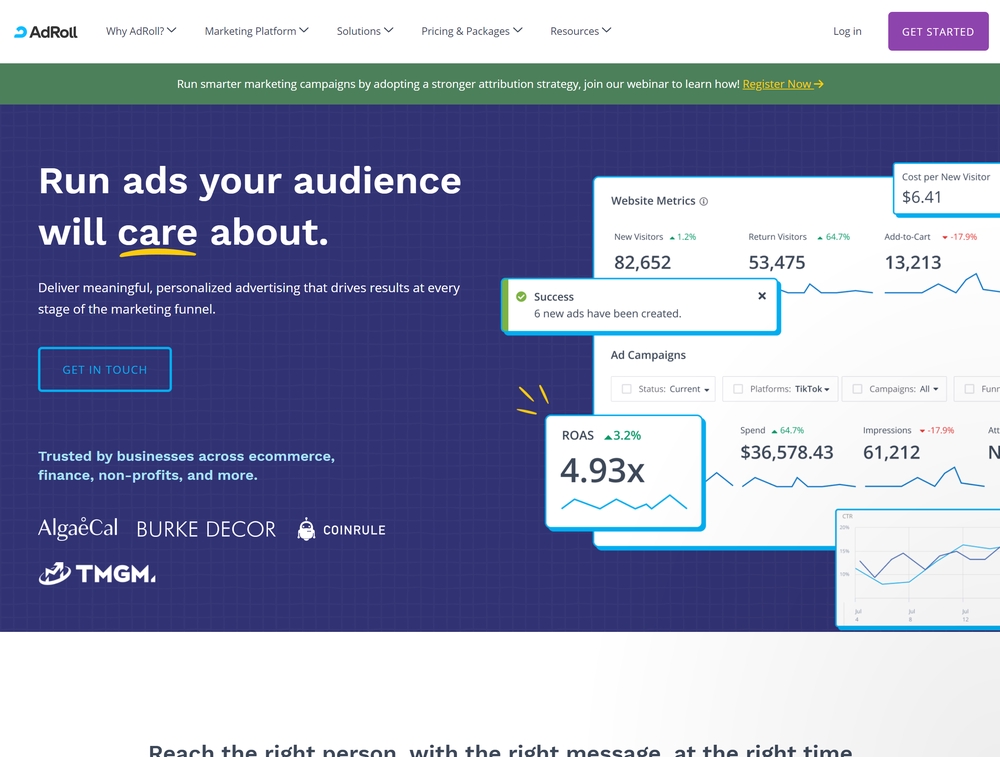The image size is (1000, 757).
Task: Enable the Status filter checkbox
Action: [626, 389]
